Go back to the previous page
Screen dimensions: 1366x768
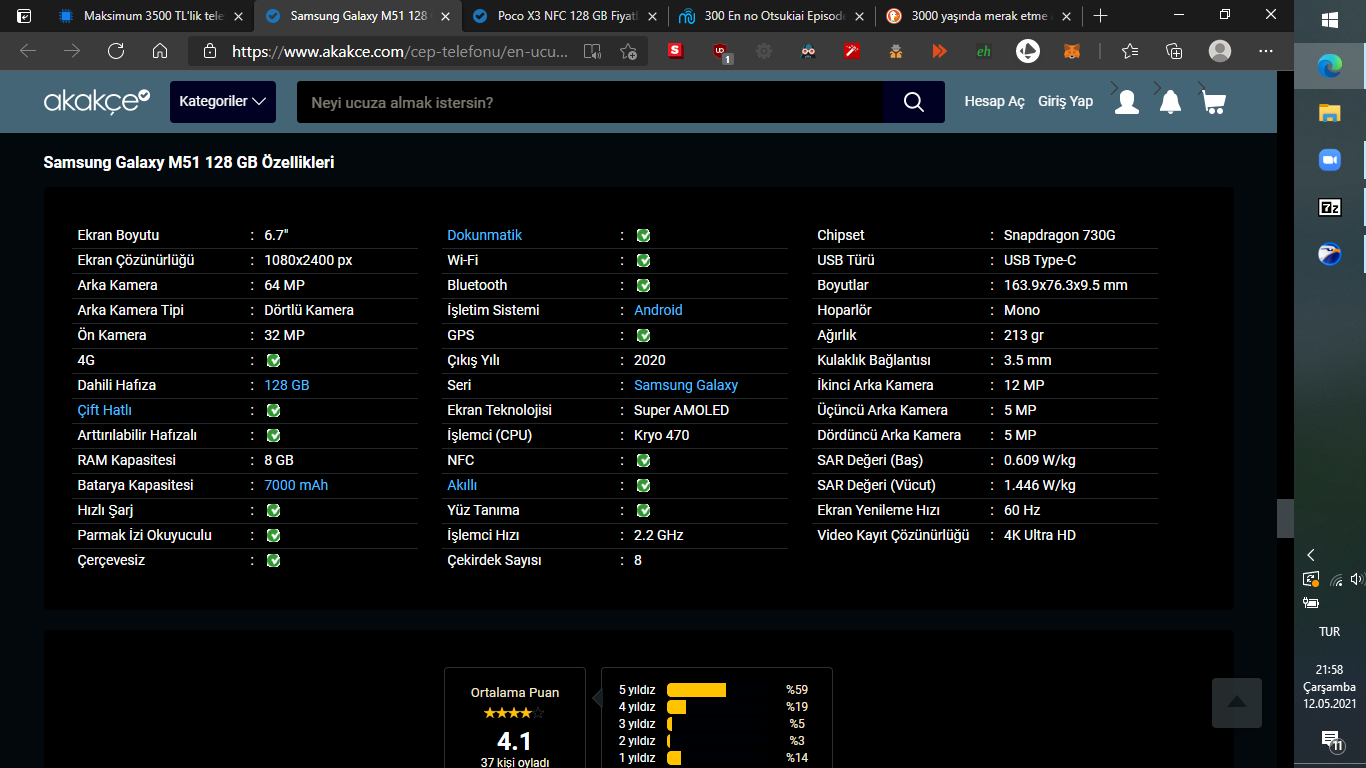28,51
